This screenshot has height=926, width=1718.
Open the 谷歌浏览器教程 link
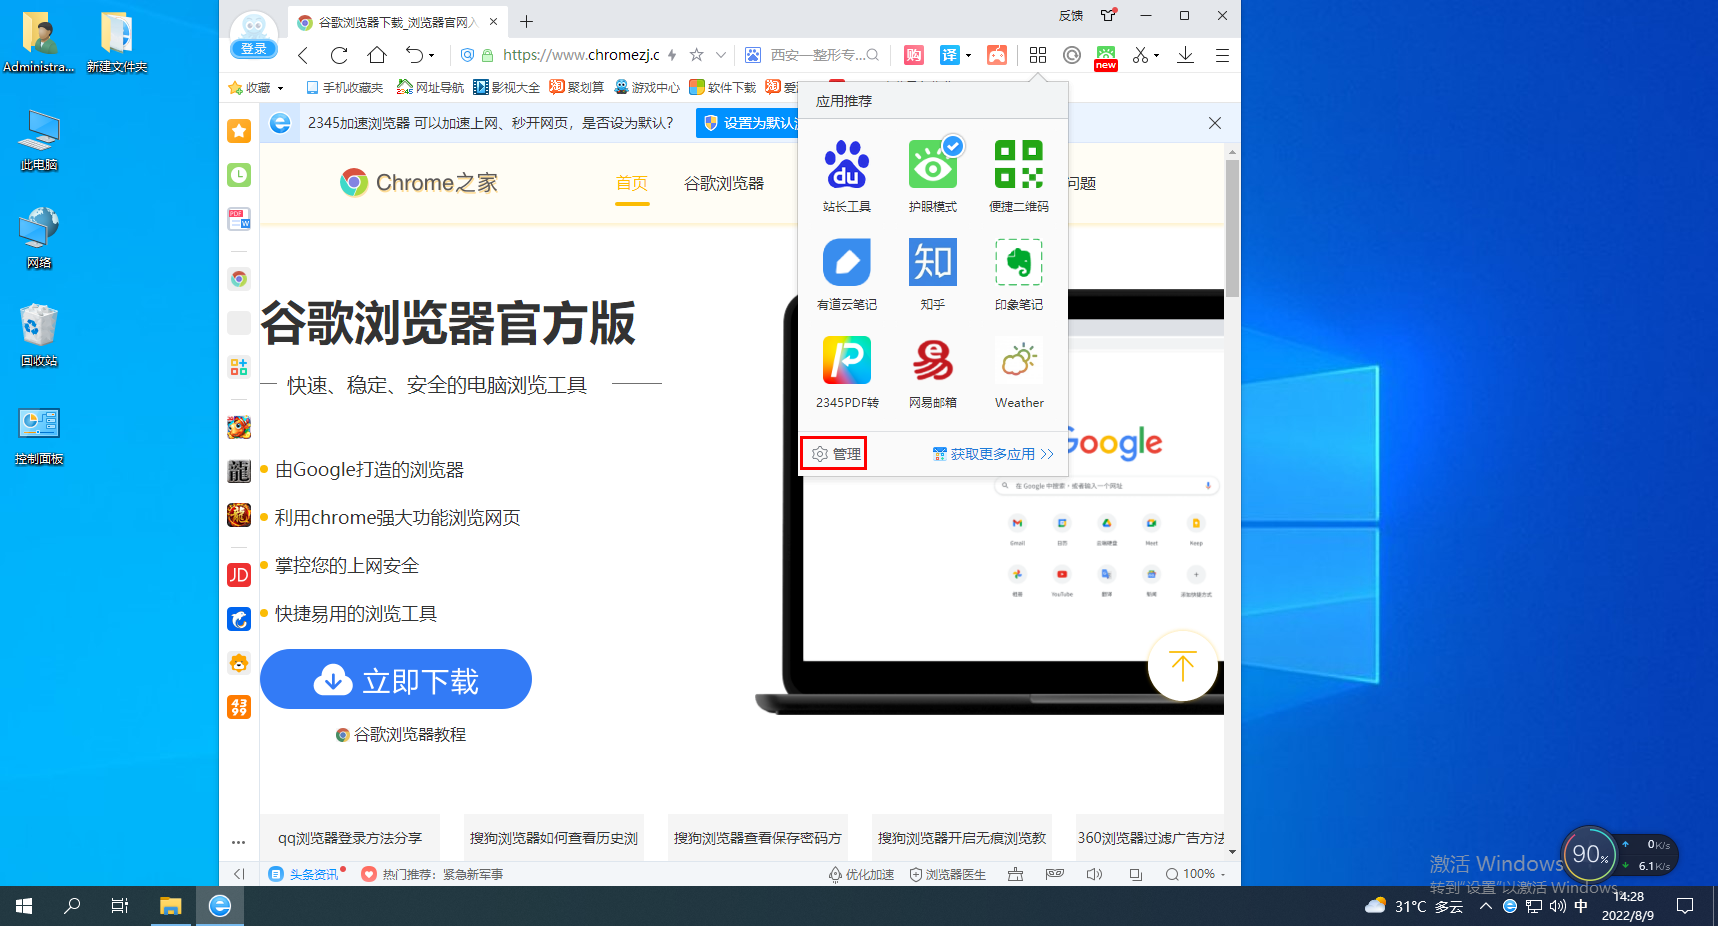[x=401, y=734]
